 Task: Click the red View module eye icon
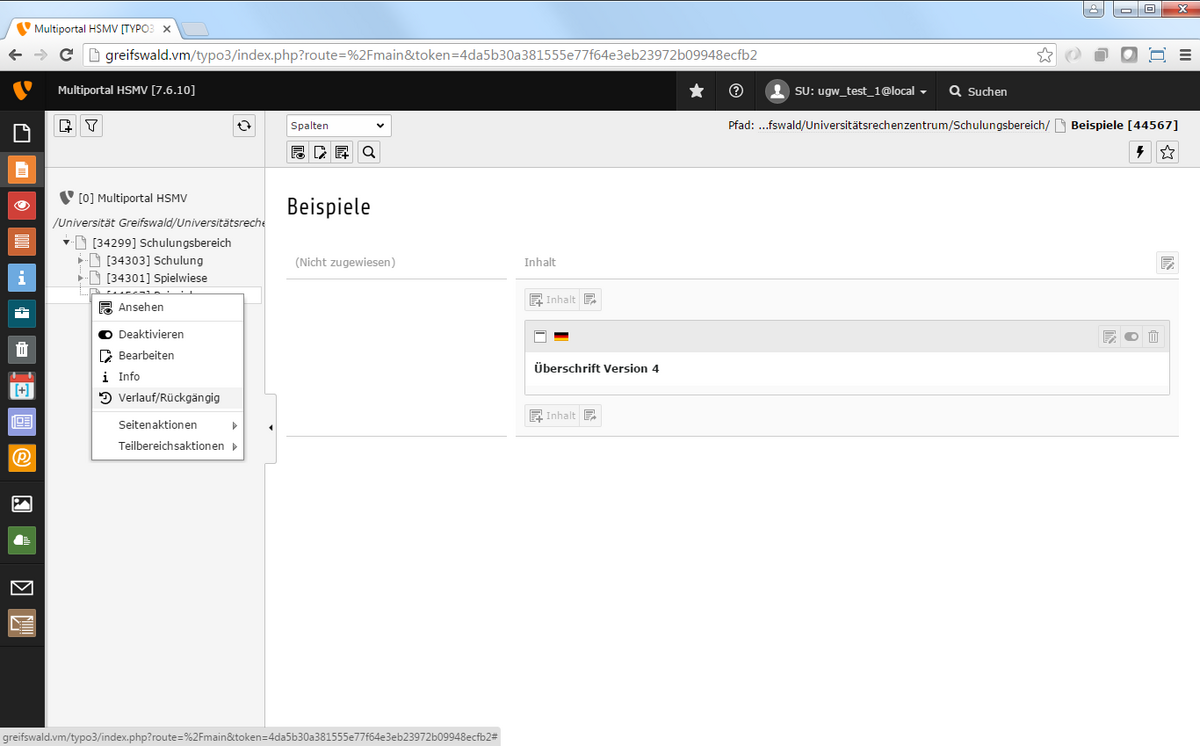(x=22, y=205)
